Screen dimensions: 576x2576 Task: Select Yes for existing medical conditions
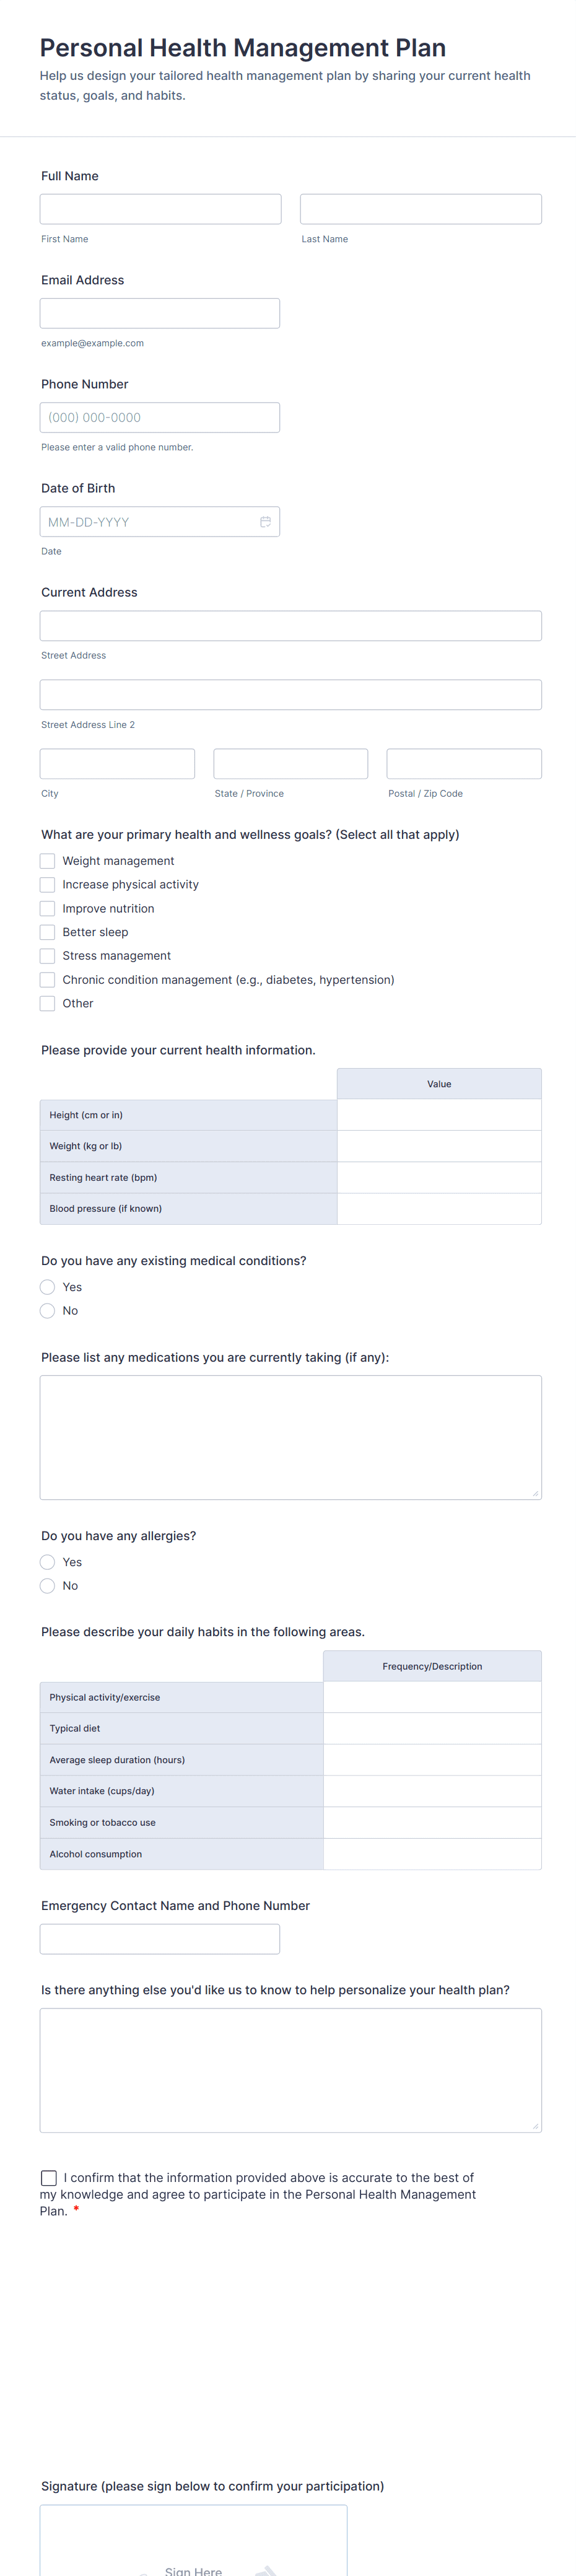pos(47,1287)
